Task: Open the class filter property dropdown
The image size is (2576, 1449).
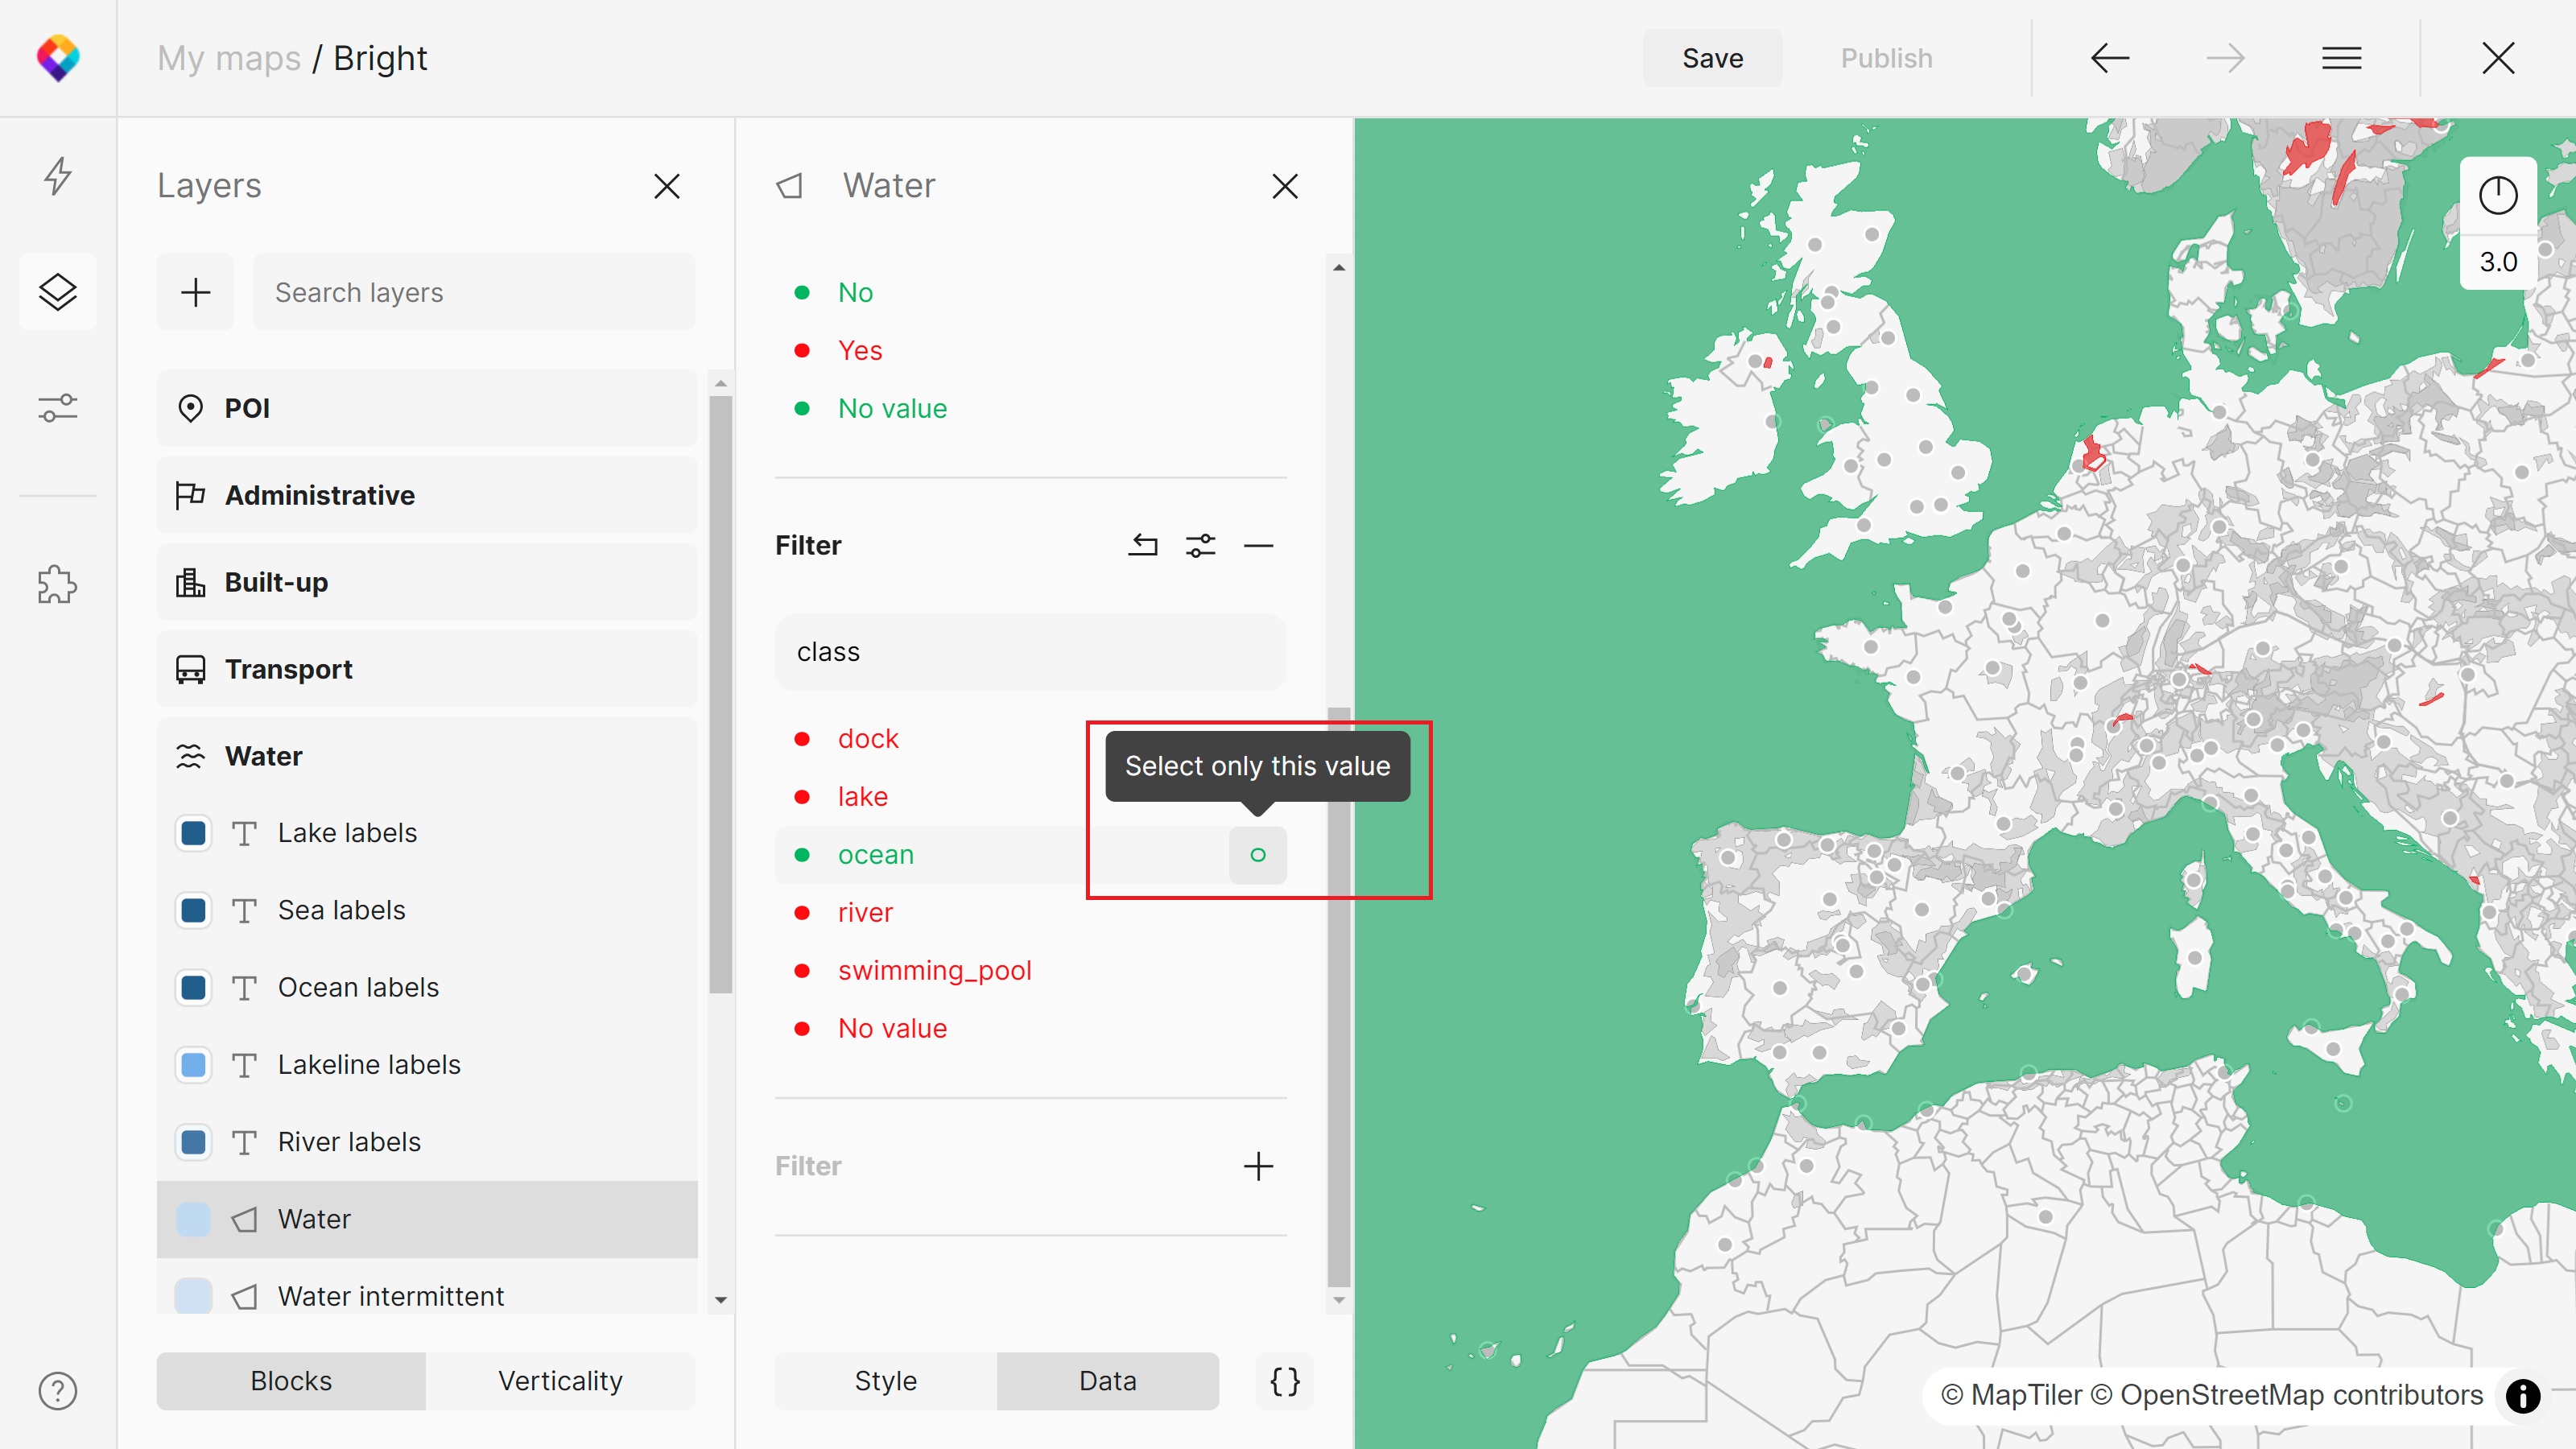Action: click(x=1030, y=652)
